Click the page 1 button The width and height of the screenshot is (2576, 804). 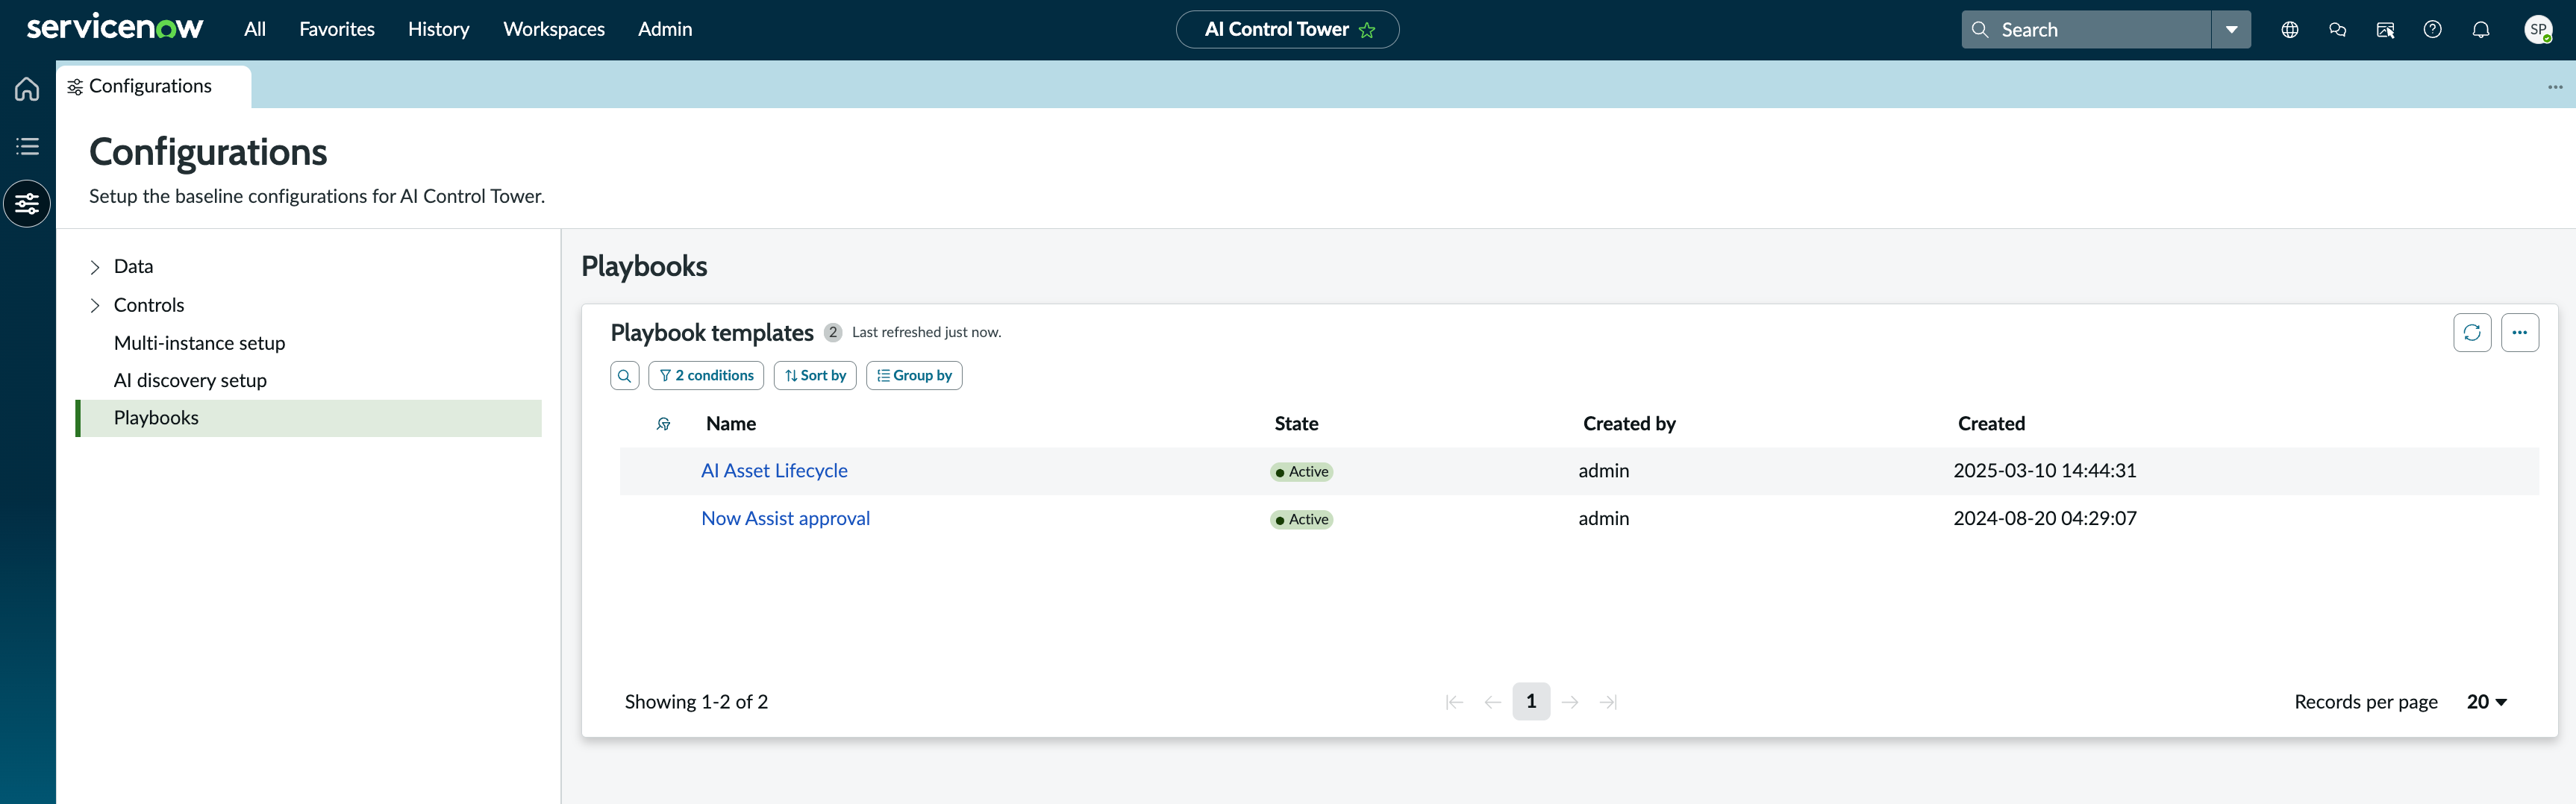click(x=1531, y=702)
